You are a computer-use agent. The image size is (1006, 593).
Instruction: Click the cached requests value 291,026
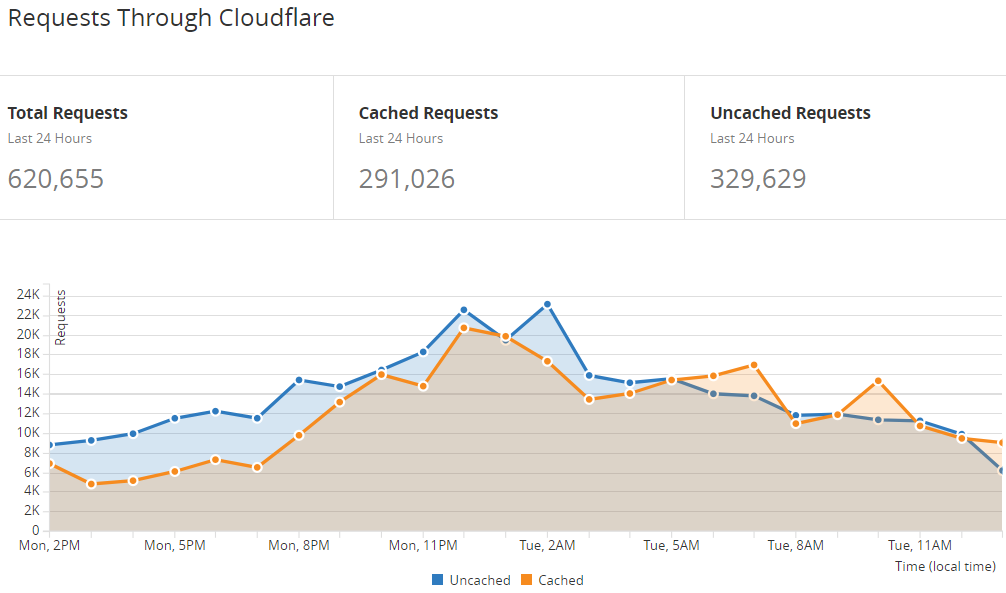coord(406,179)
